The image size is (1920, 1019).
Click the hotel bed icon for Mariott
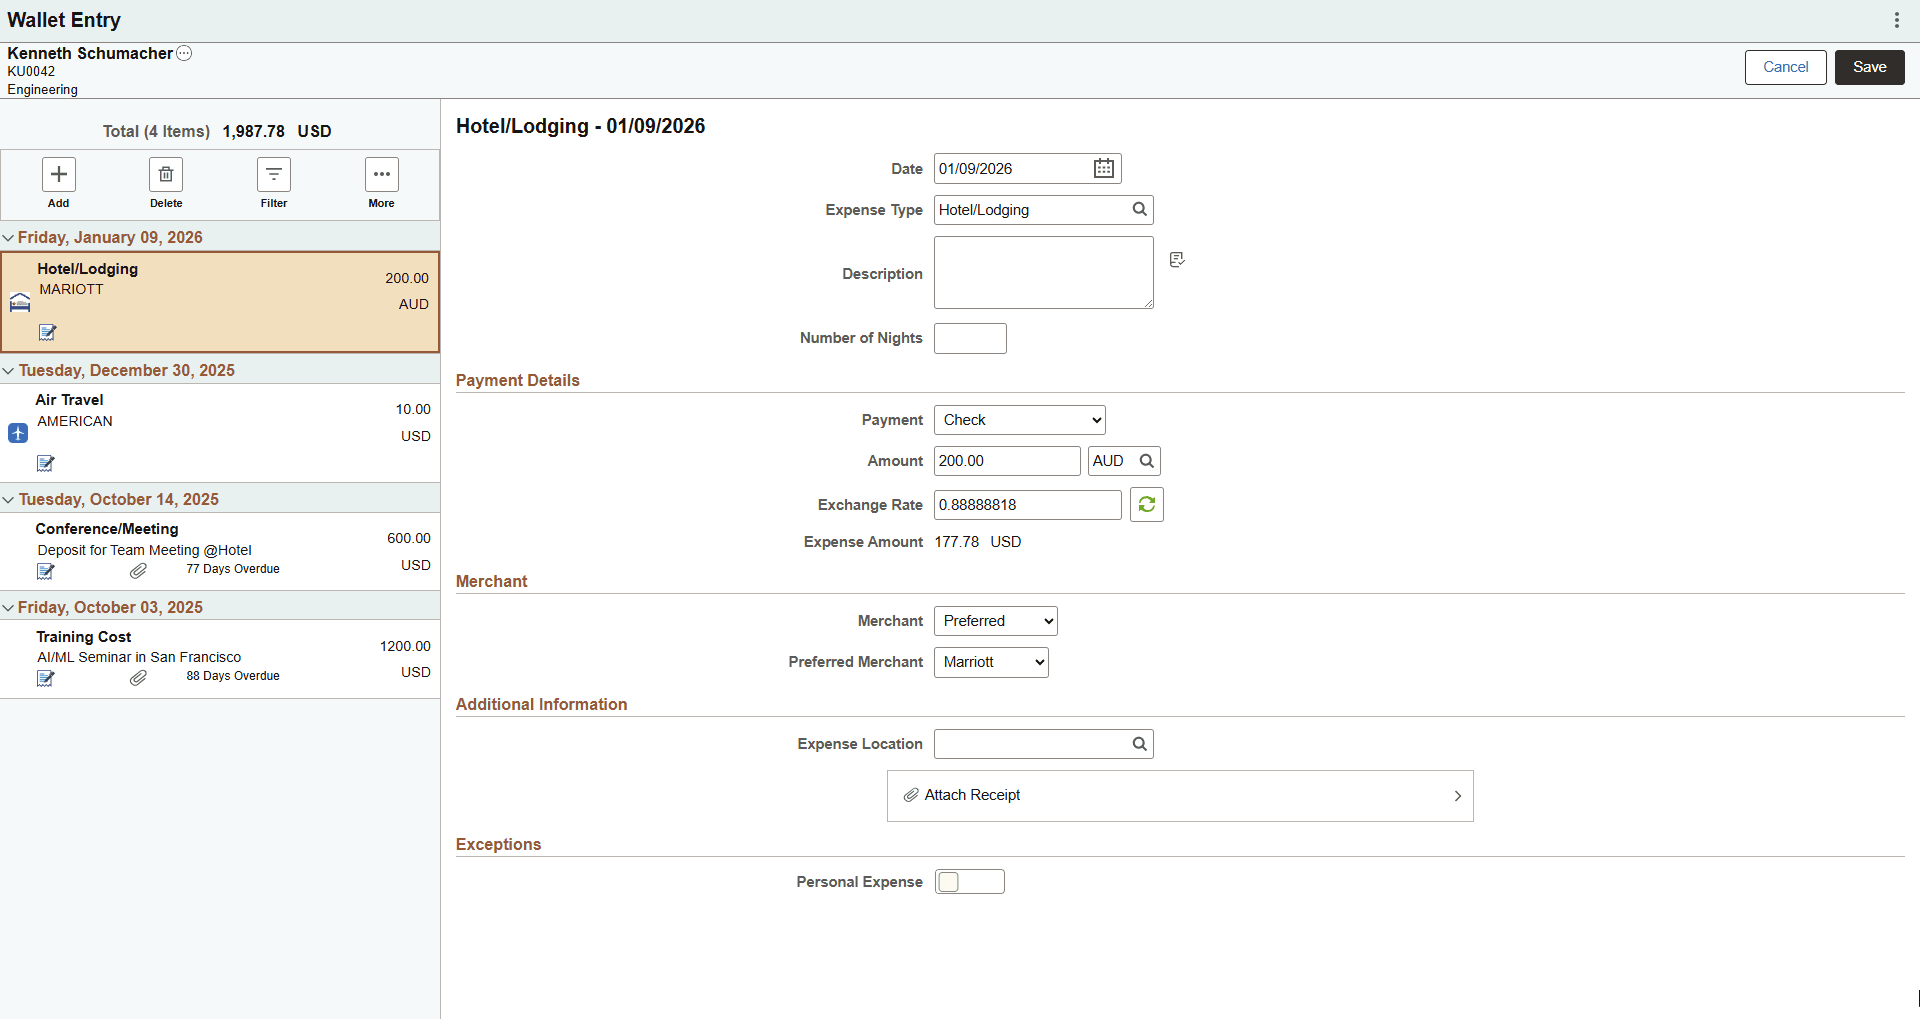tap(20, 302)
